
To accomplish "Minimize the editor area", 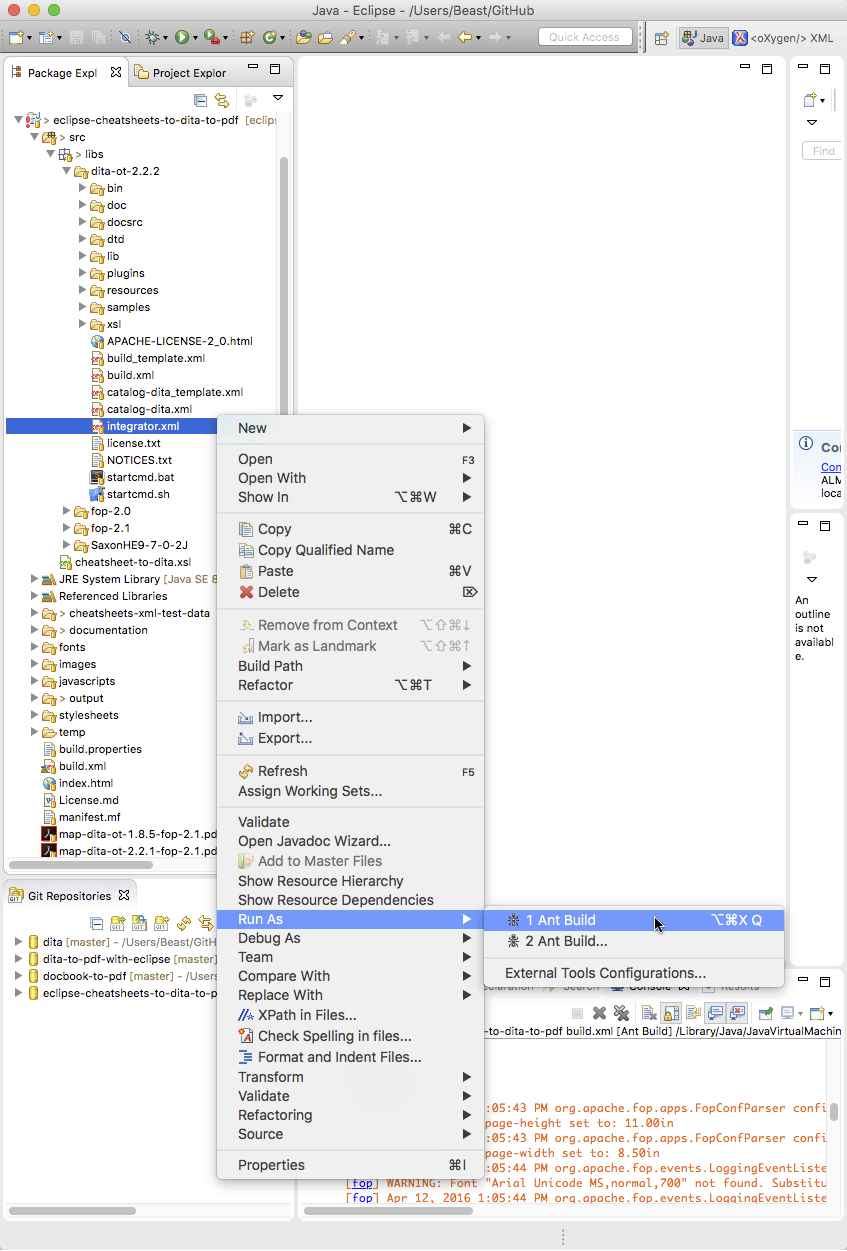I will 745,68.
